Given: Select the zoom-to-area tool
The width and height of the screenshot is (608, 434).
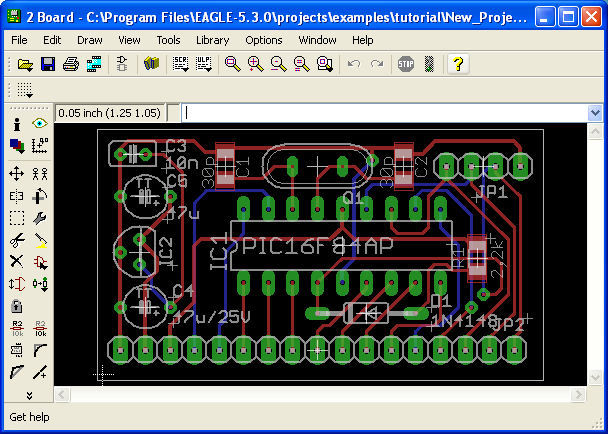Looking at the screenshot, I should (x=325, y=64).
